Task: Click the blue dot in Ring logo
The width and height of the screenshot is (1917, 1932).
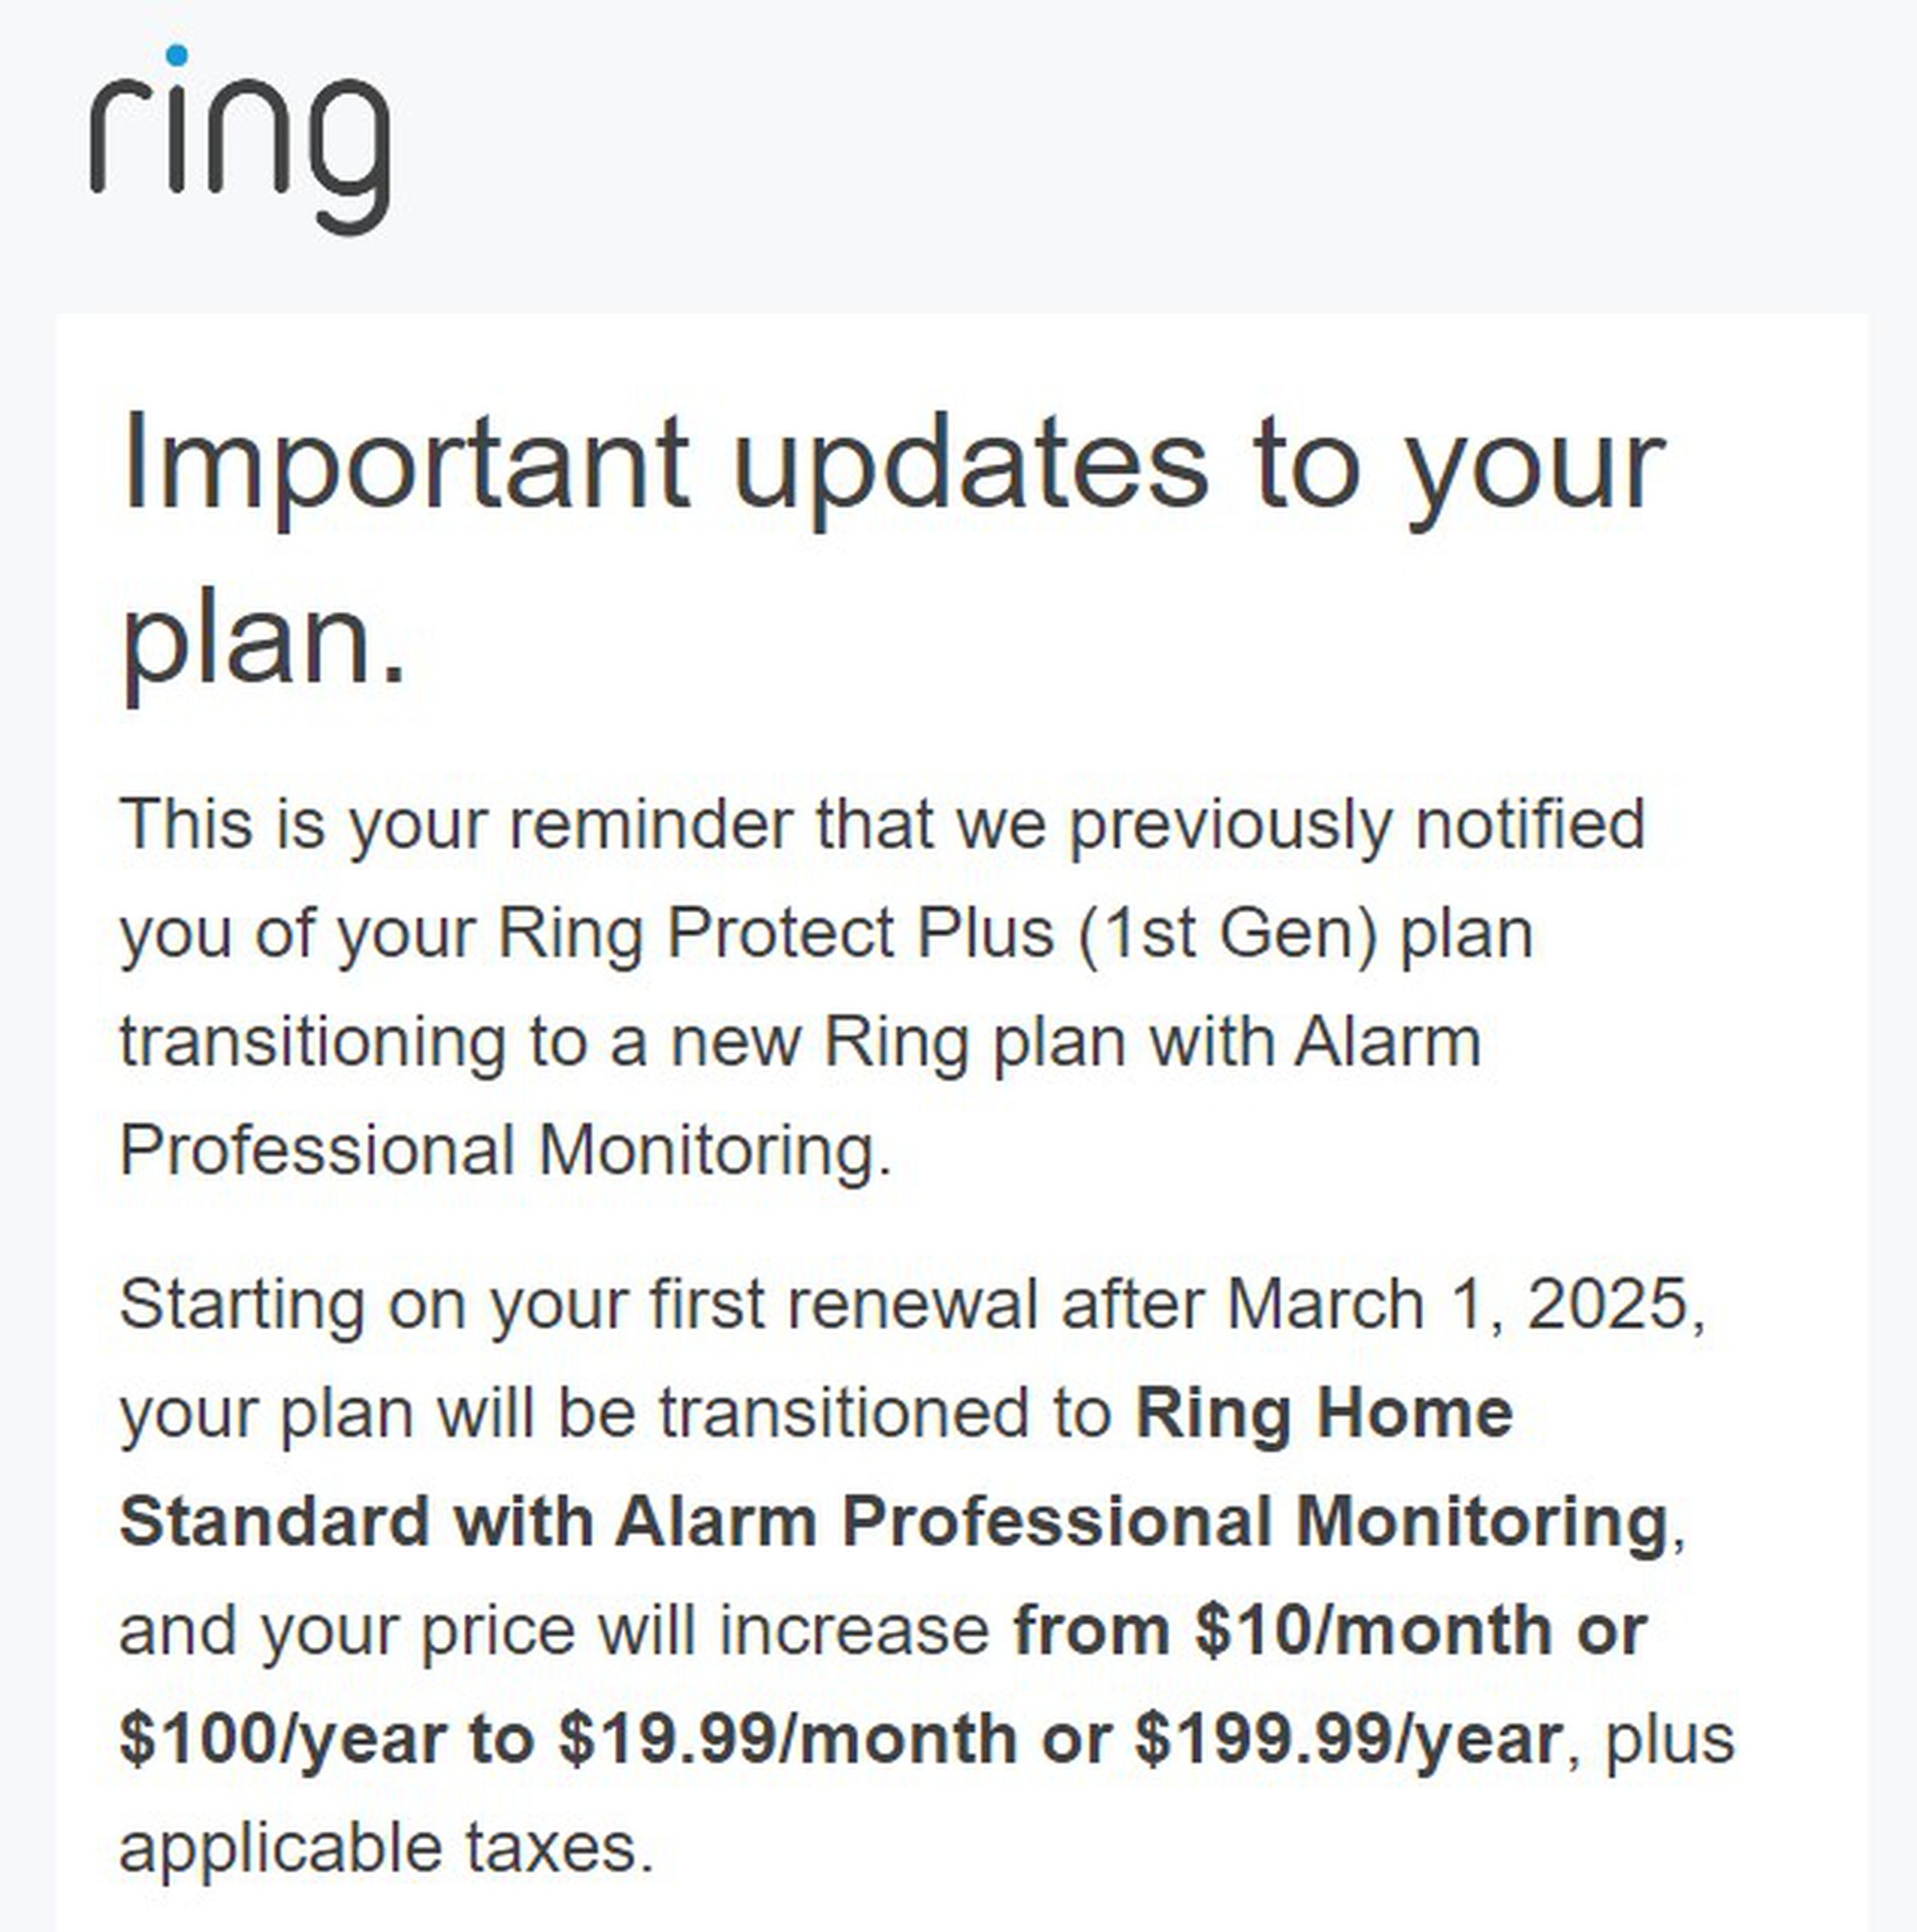Action: (177, 55)
